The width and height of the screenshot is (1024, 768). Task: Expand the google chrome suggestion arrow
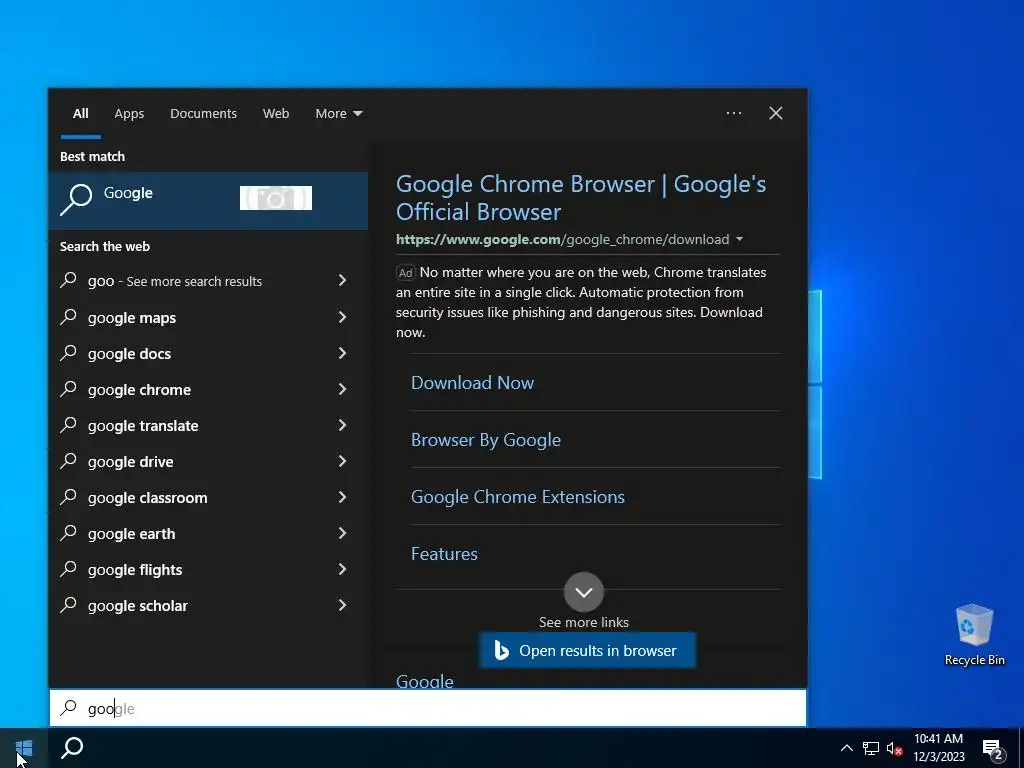tap(342, 389)
